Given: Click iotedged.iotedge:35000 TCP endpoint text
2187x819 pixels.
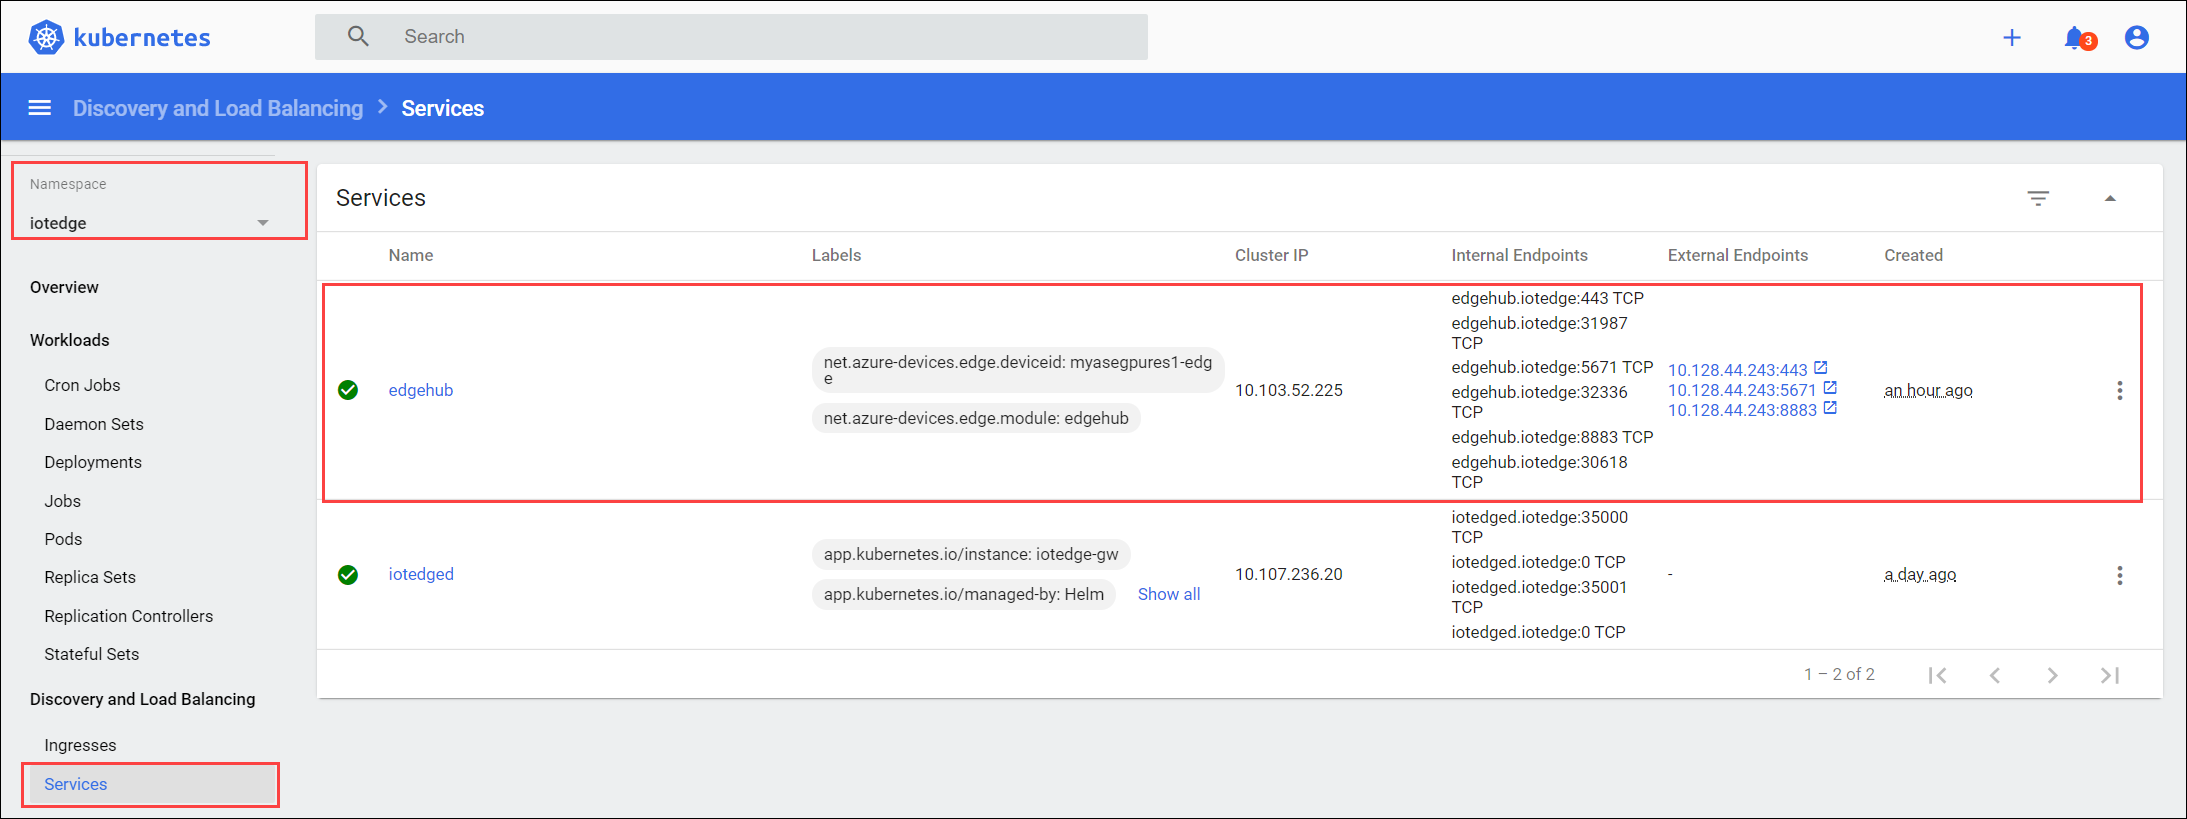Looking at the screenshot, I should (x=1540, y=527).
